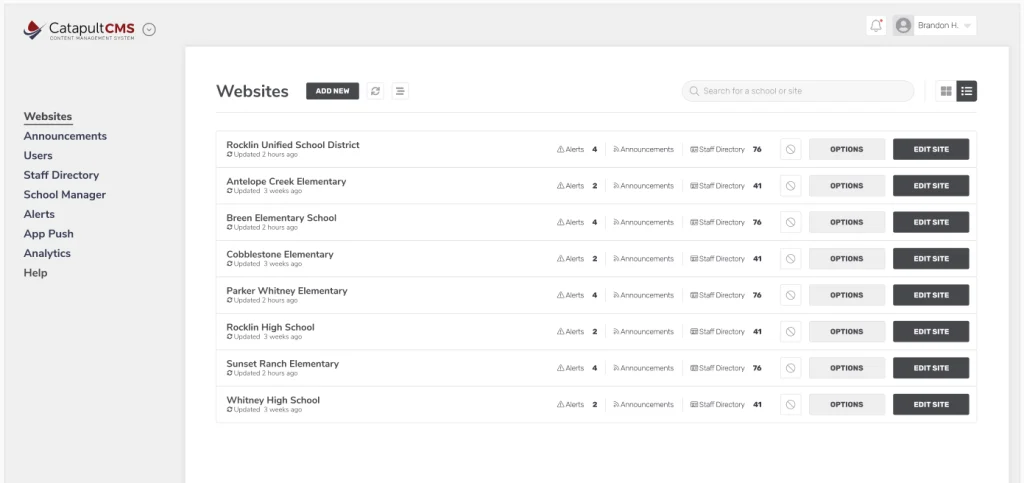Open Analytics in sidebar
The height and width of the screenshot is (483, 1024).
pos(47,253)
